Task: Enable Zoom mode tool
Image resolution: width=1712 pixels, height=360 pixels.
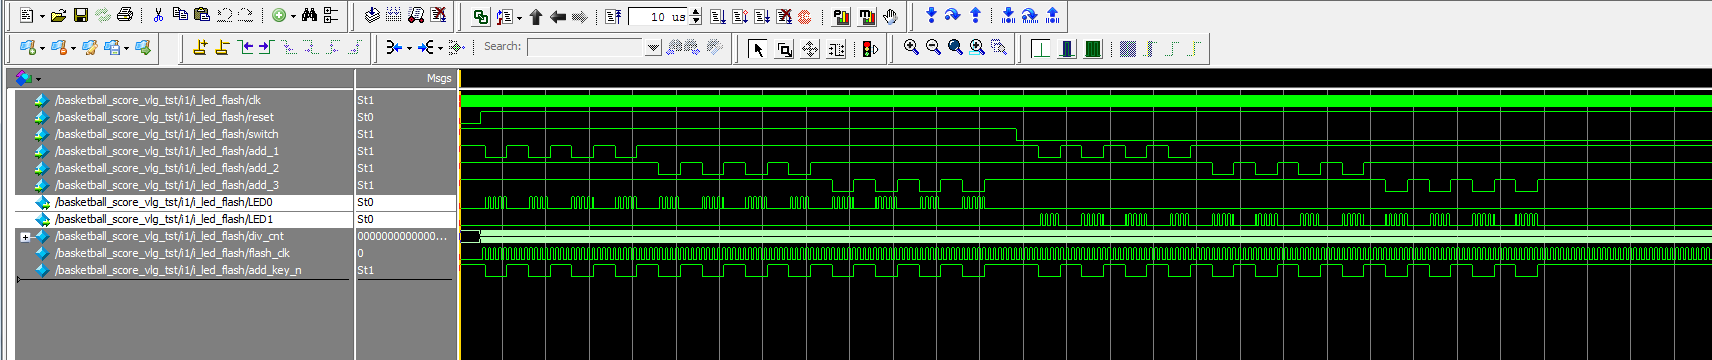Action: pyautogui.click(x=784, y=49)
